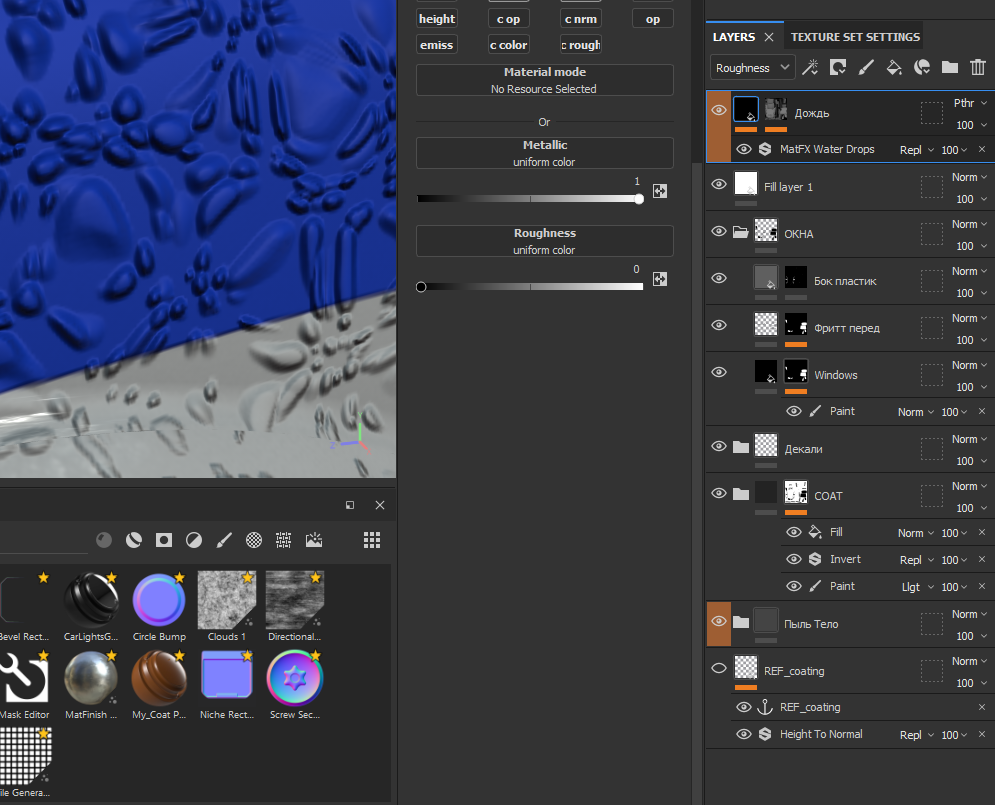The image size is (995, 805).
Task: Expand the COAT folder
Action: (741, 494)
